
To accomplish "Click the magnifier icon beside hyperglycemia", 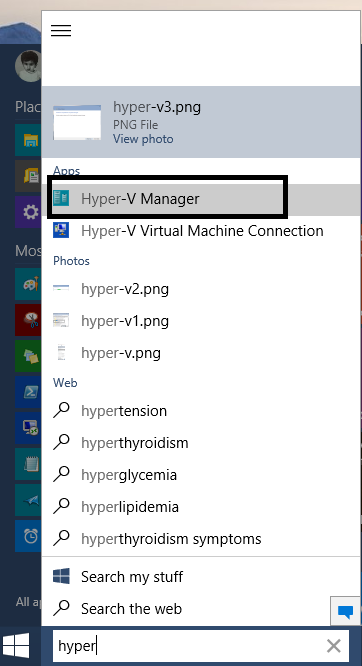I will coord(61,474).
